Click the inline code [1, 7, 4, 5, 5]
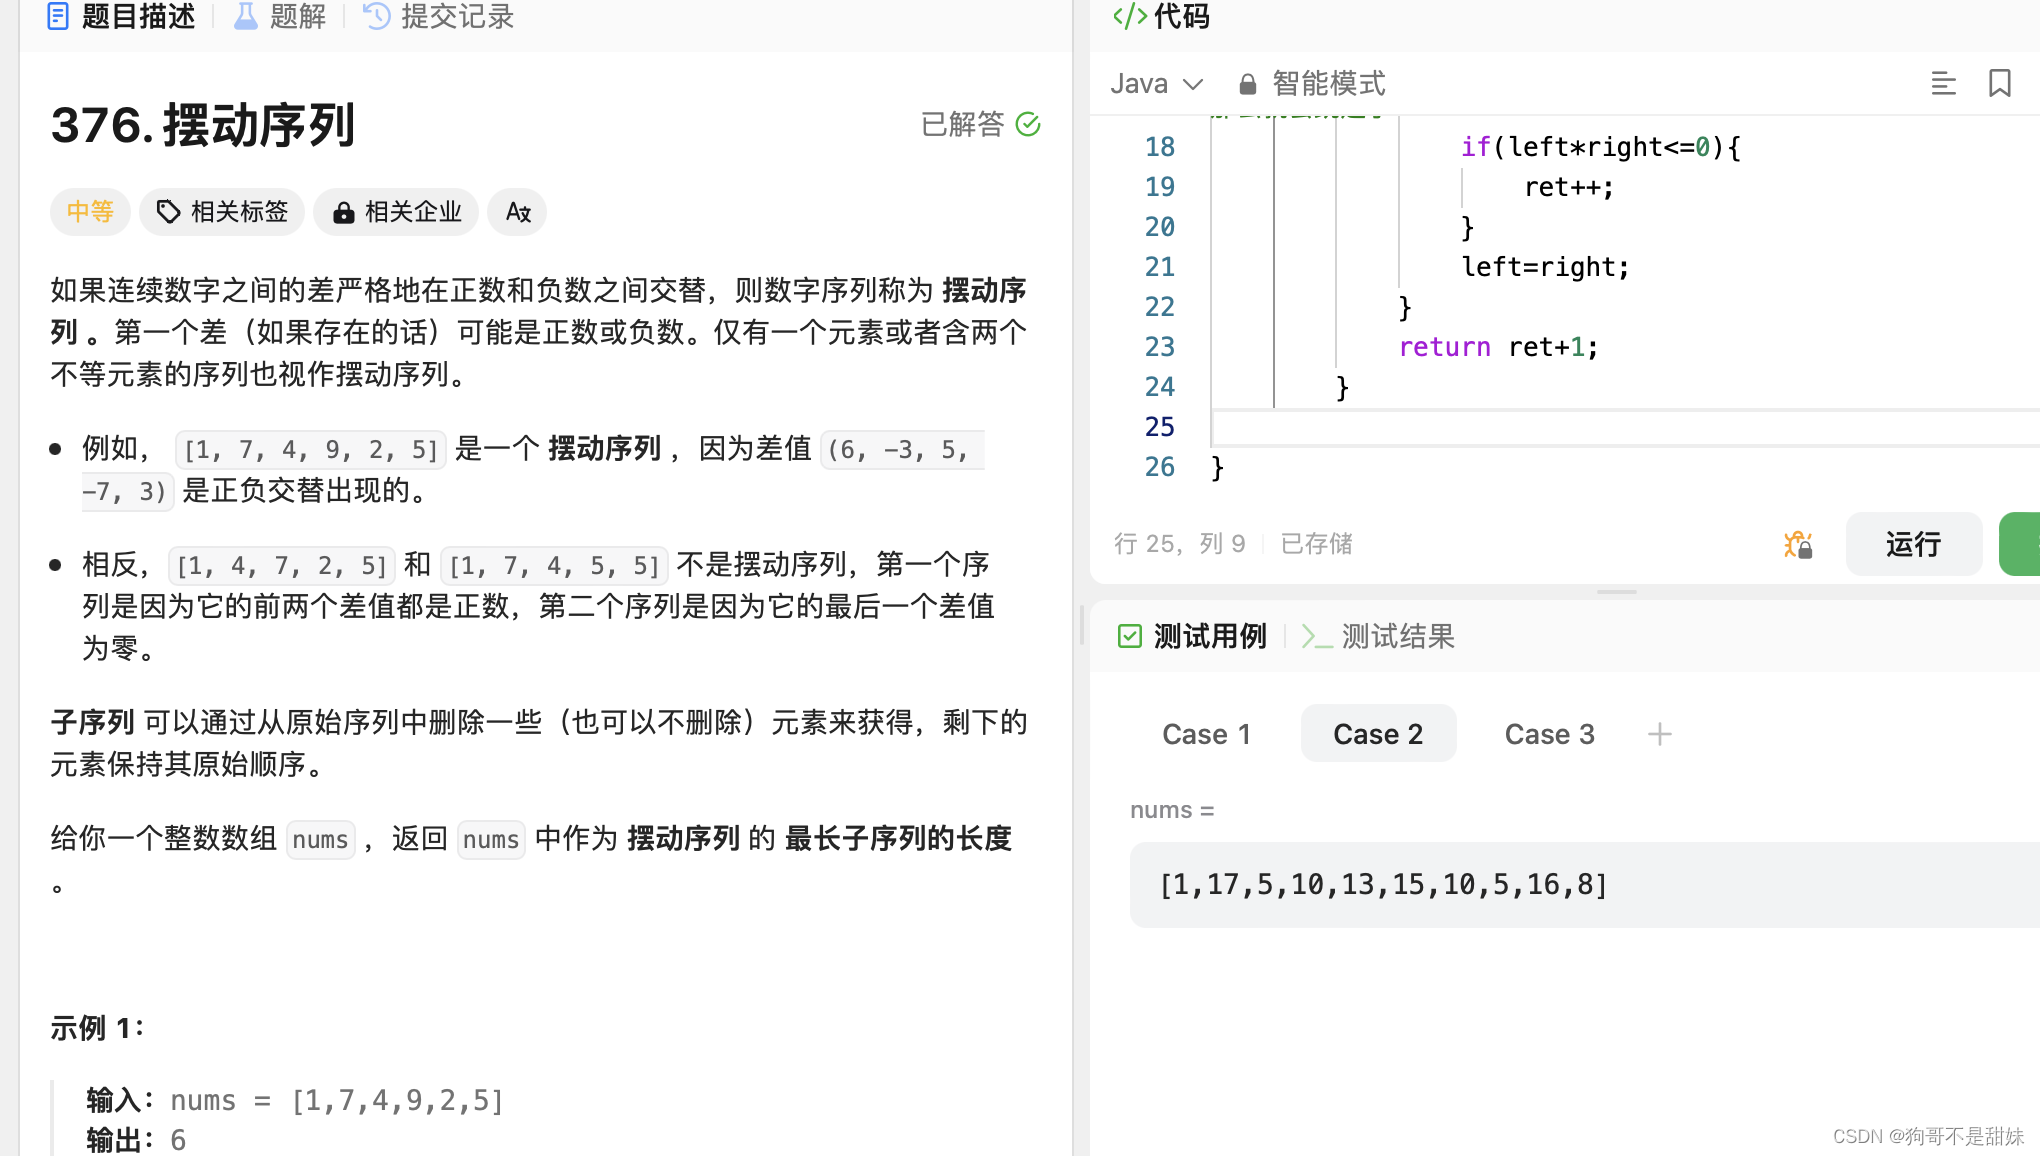Image resolution: width=2040 pixels, height=1156 pixels. coord(554,566)
